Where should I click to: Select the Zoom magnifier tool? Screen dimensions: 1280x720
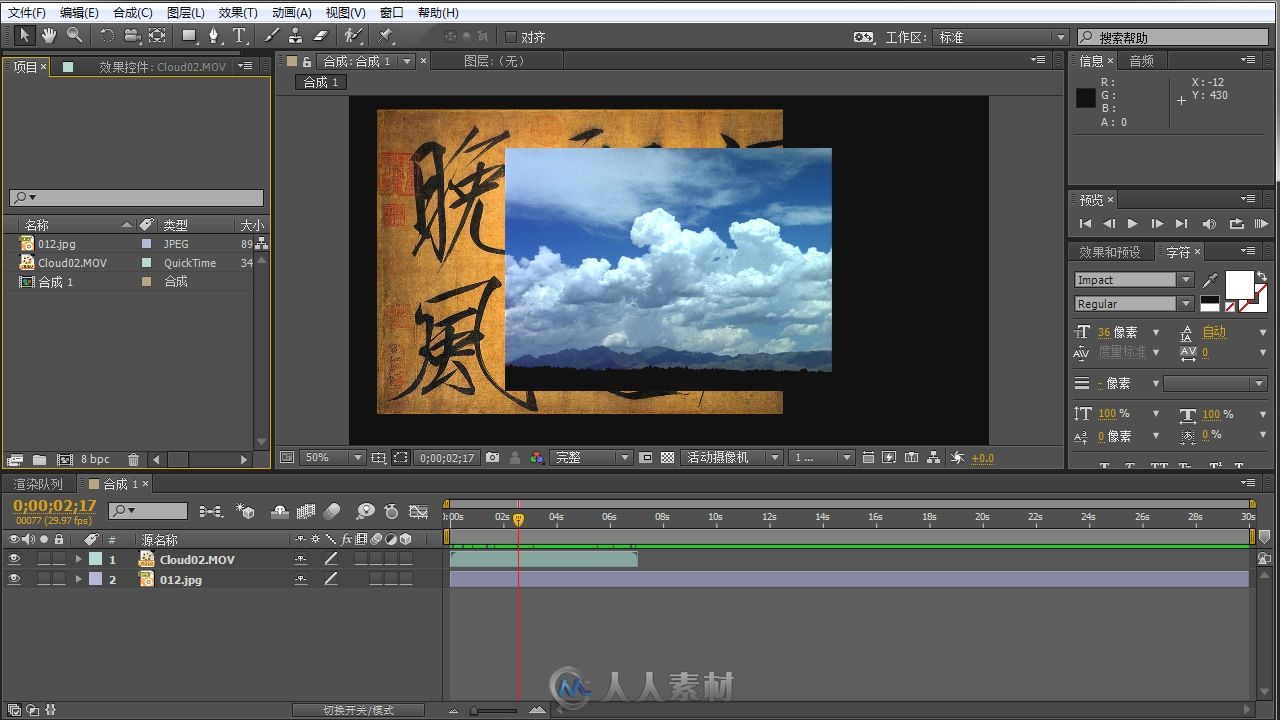tap(74, 36)
